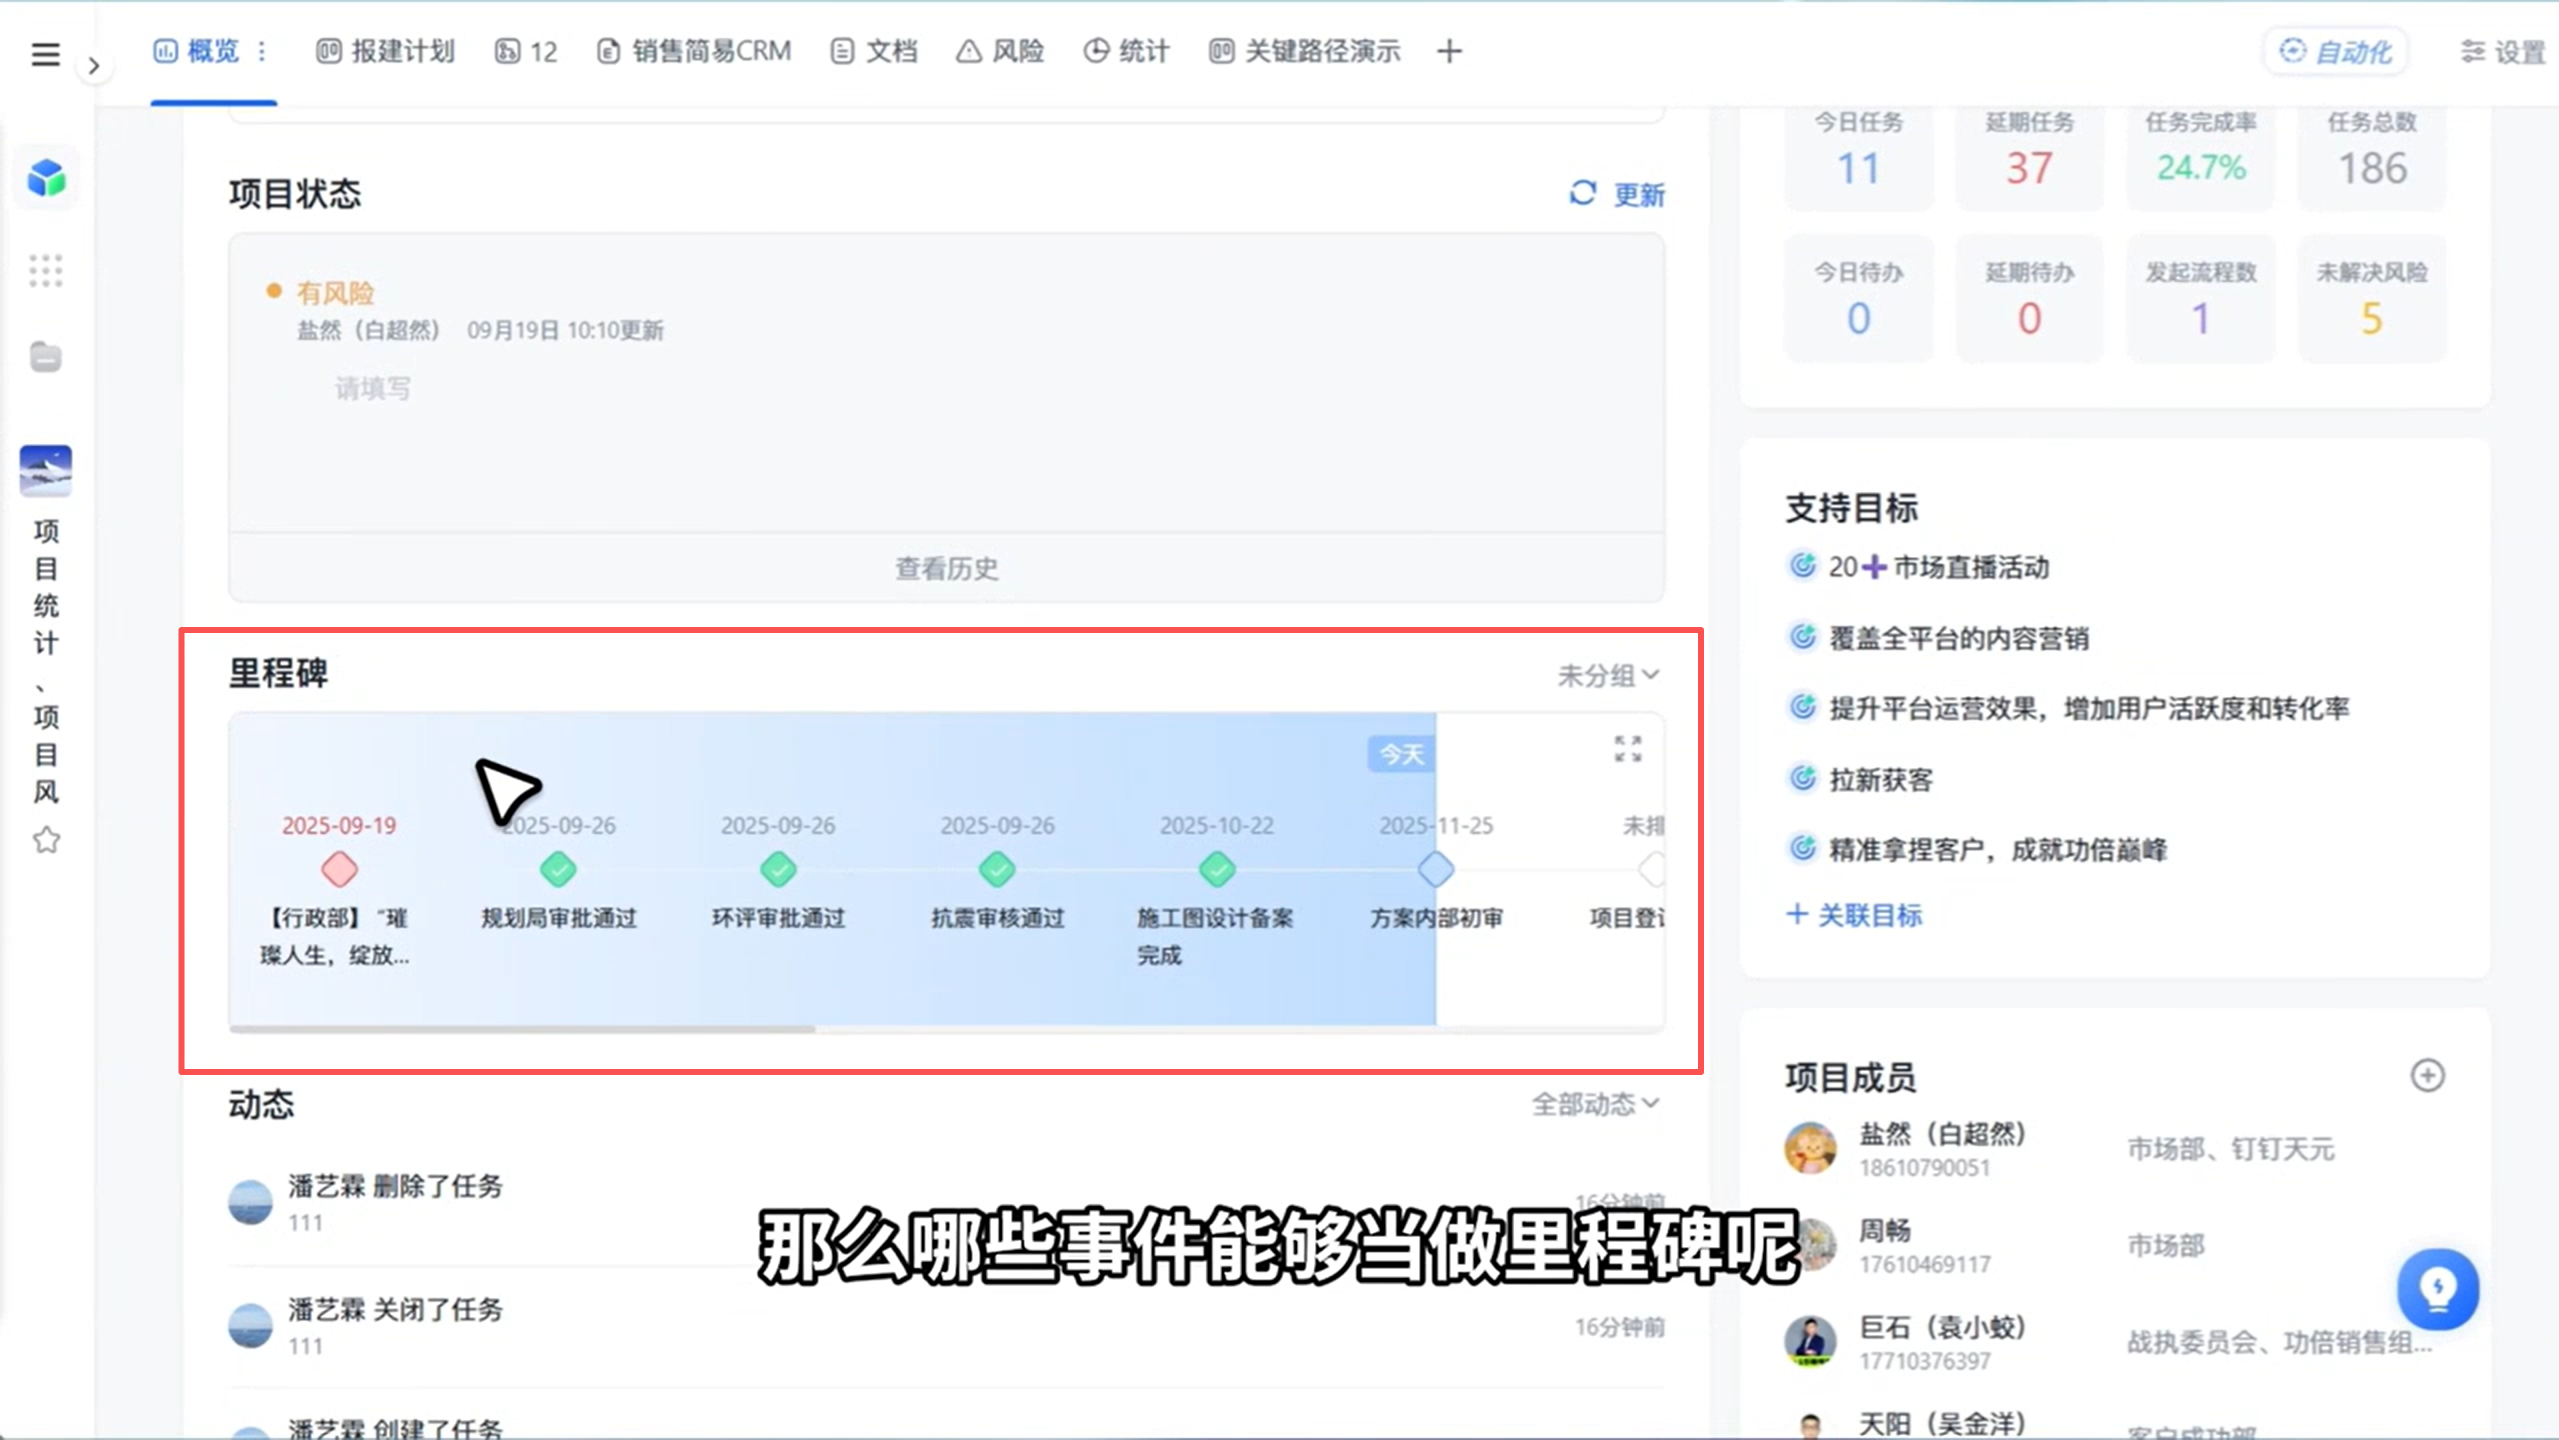Expand milestone timeline to fullscreen icon
2559x1440 pixels.
click(1627, 748)
